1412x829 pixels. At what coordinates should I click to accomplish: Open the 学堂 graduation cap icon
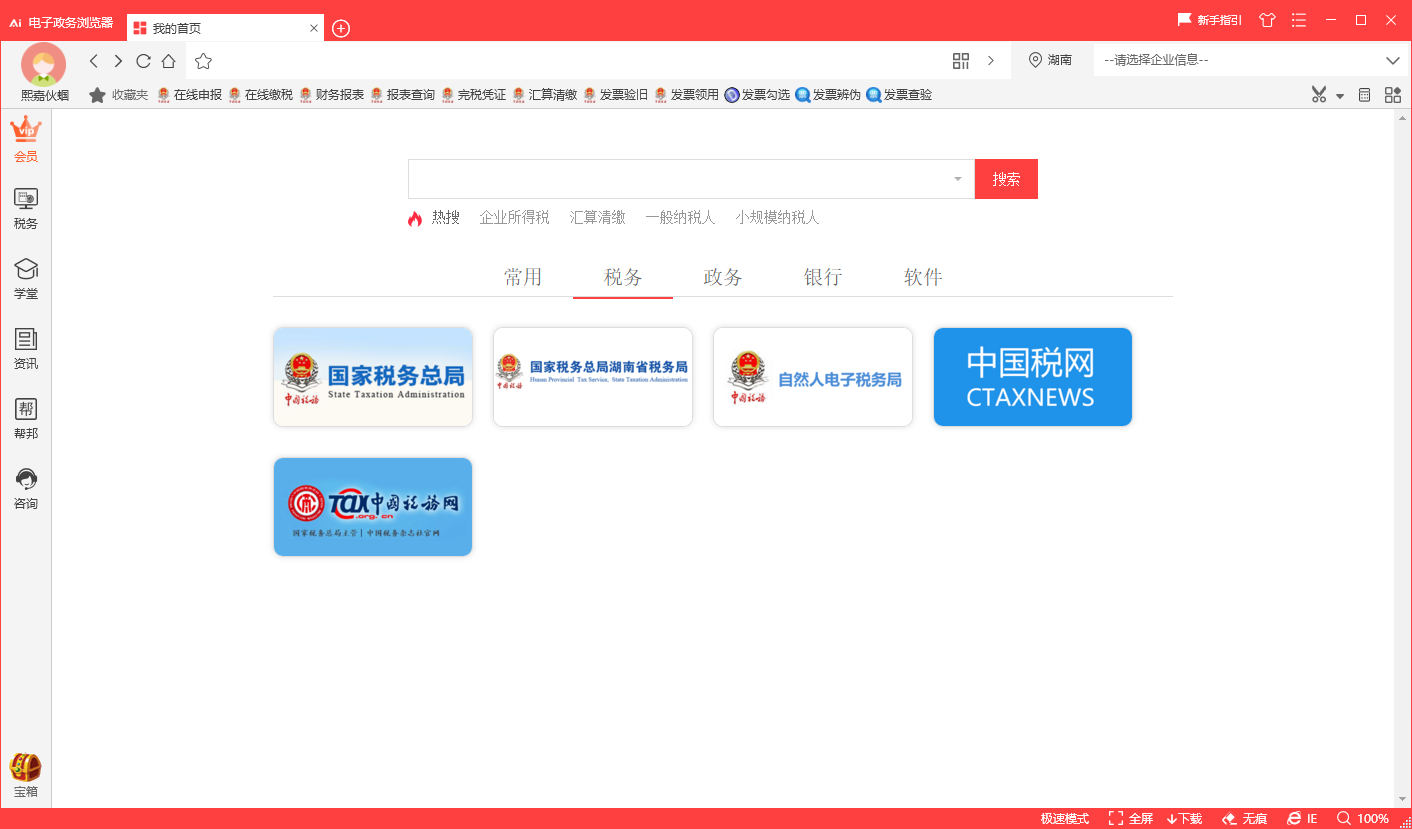click(x=26, y=279)
